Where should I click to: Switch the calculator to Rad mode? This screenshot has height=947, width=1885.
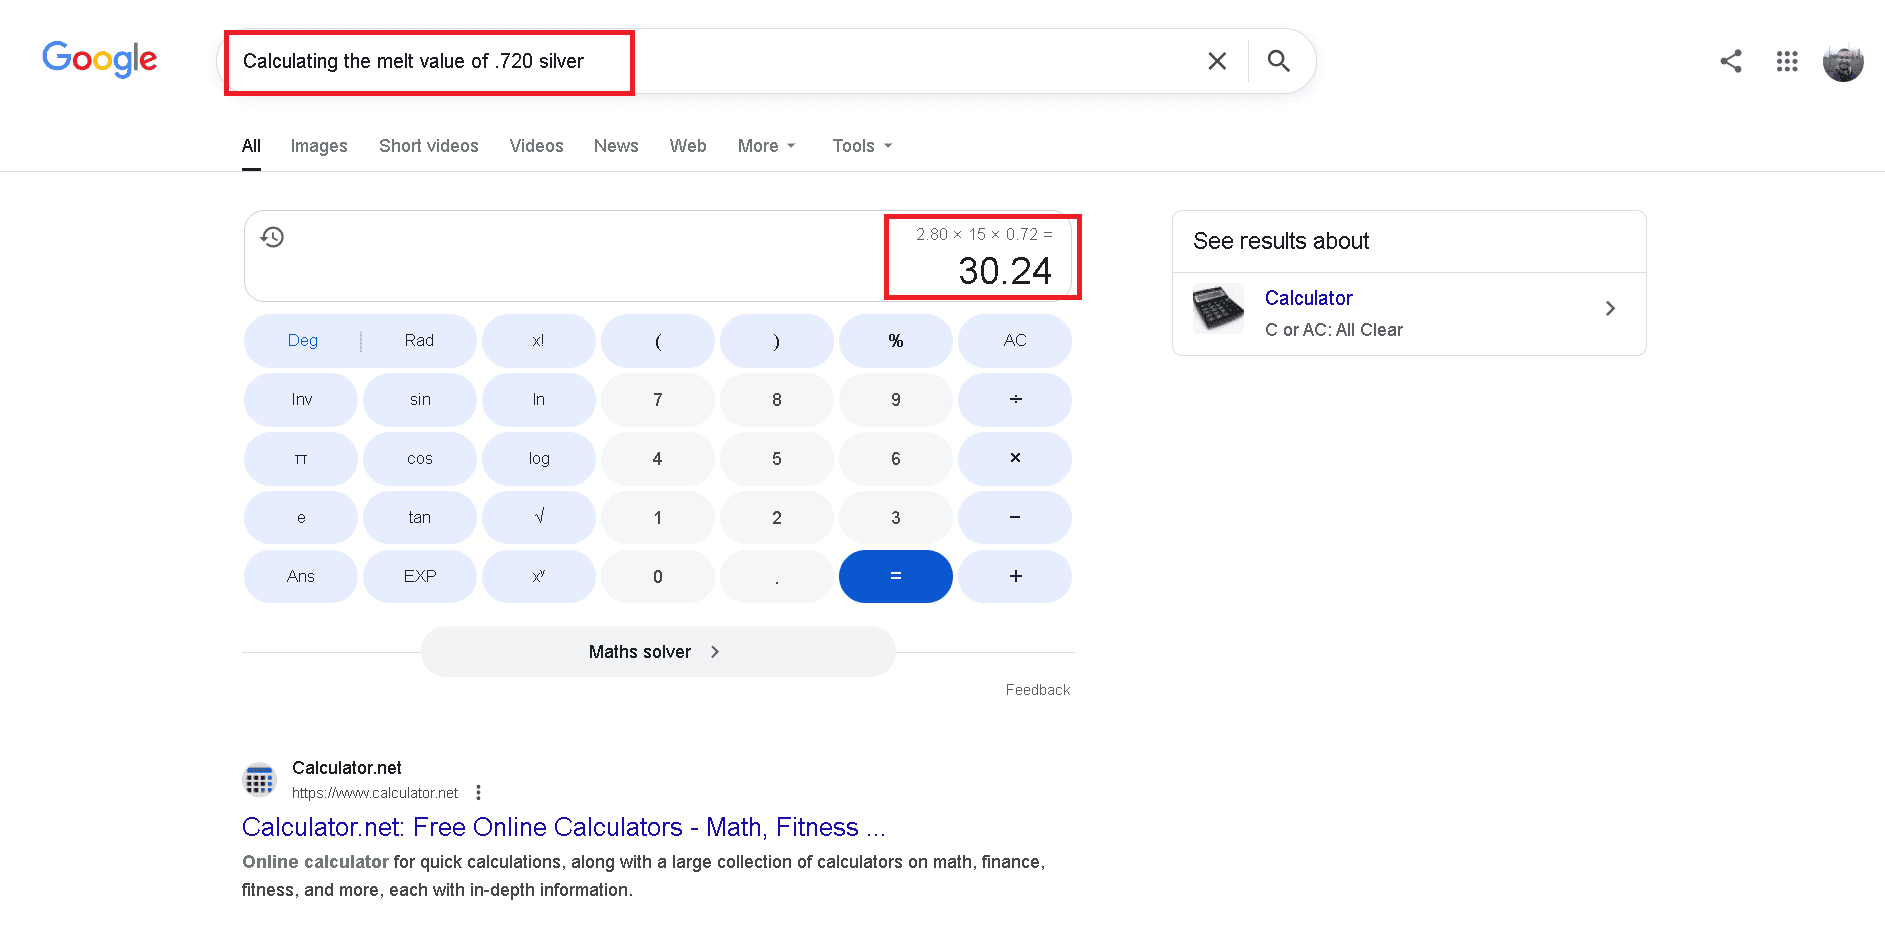tap(419, 340)
